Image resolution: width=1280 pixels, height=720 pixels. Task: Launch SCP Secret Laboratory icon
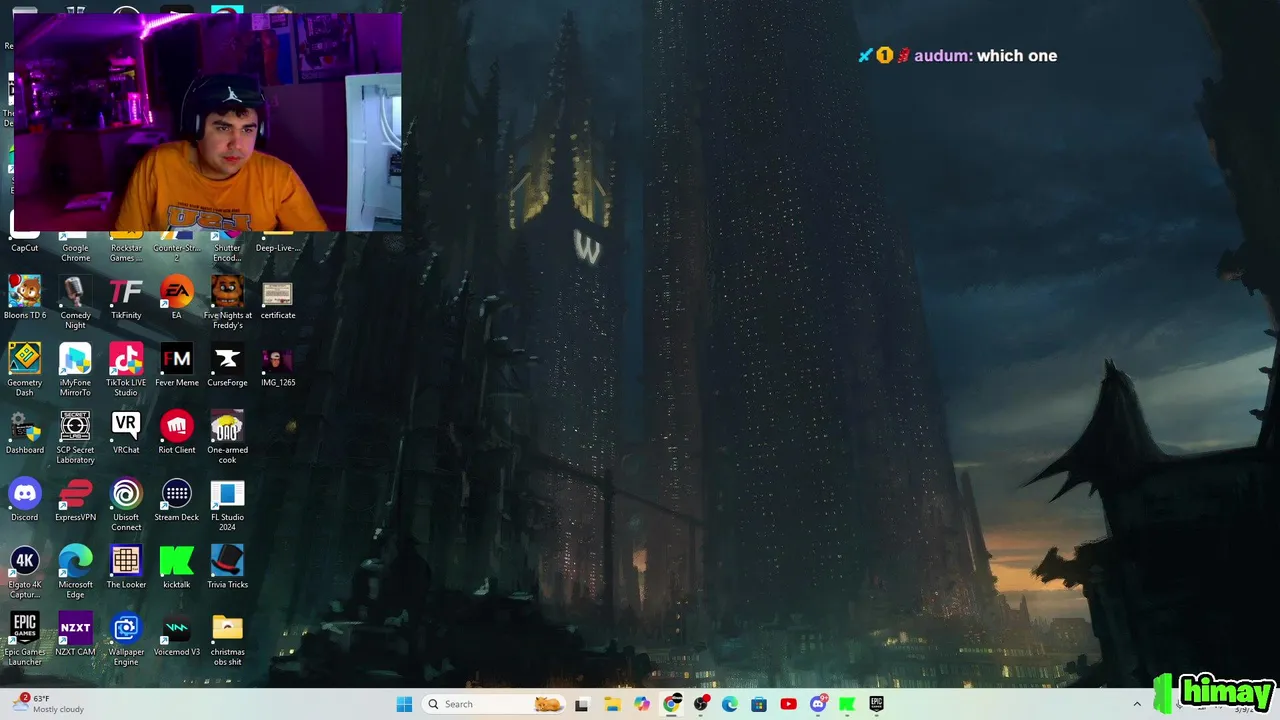75,427
